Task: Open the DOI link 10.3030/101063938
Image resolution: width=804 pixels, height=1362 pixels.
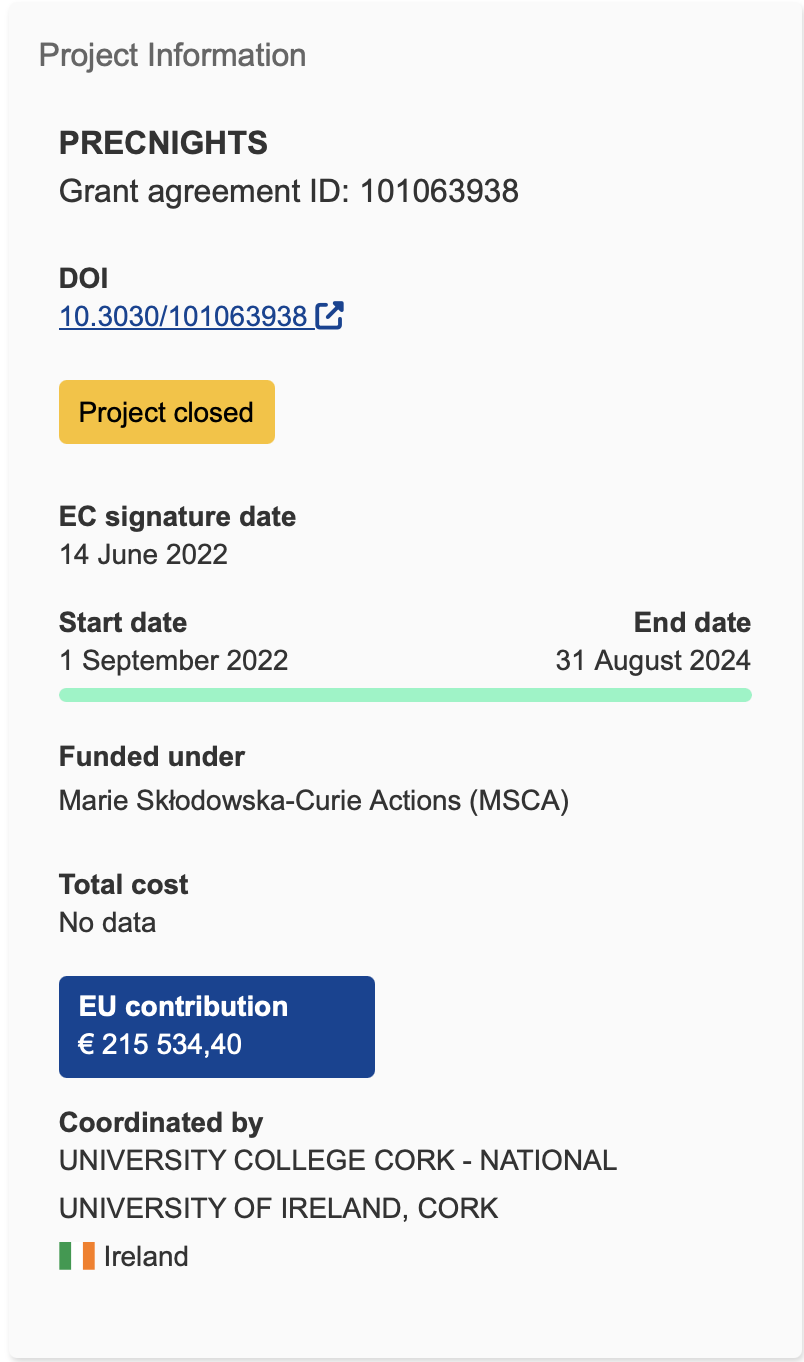Action: click(x=183, y=317)
